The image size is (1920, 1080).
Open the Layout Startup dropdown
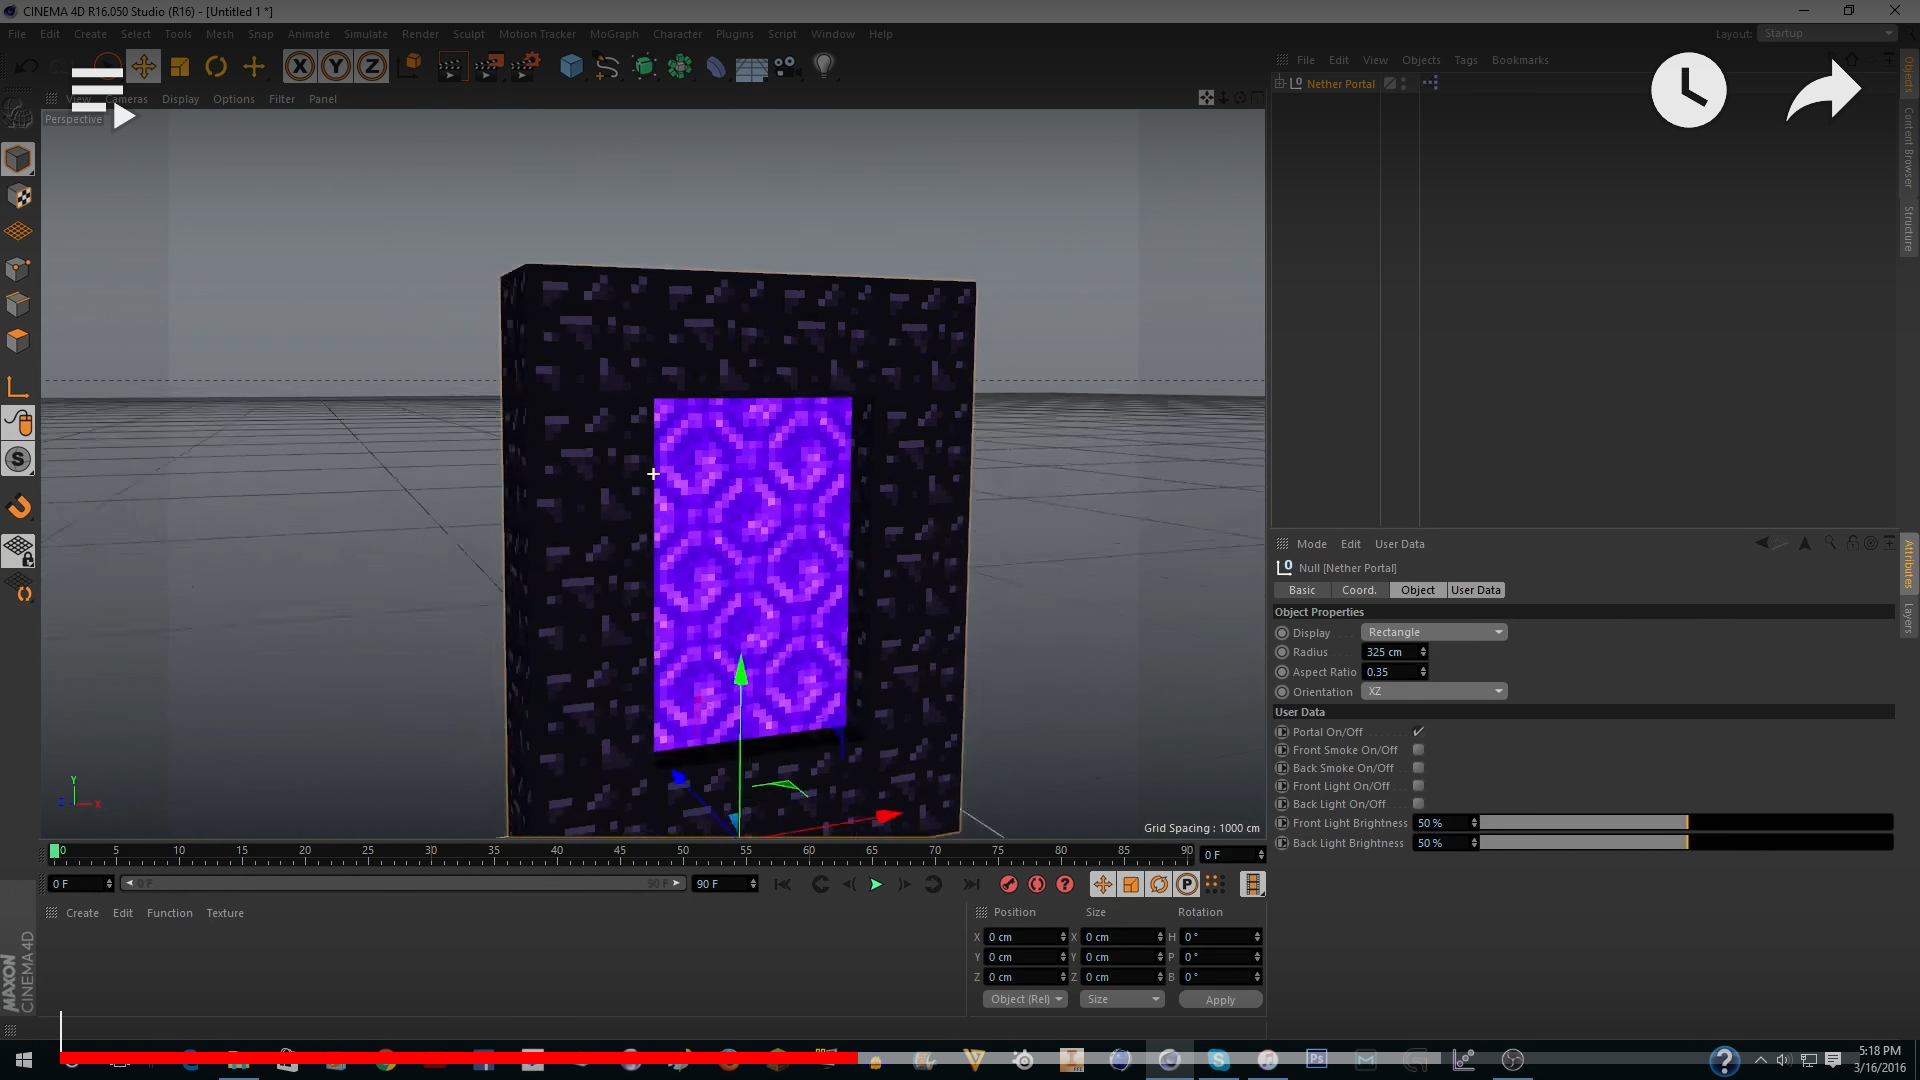1827,33
